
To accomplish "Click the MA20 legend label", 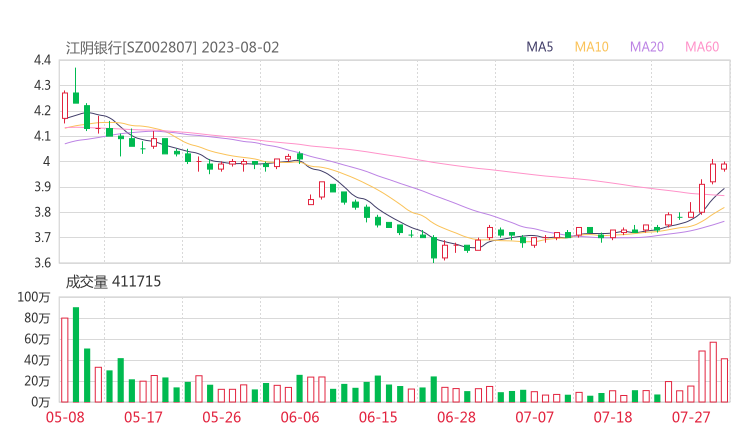I will (x=647, y=47).
